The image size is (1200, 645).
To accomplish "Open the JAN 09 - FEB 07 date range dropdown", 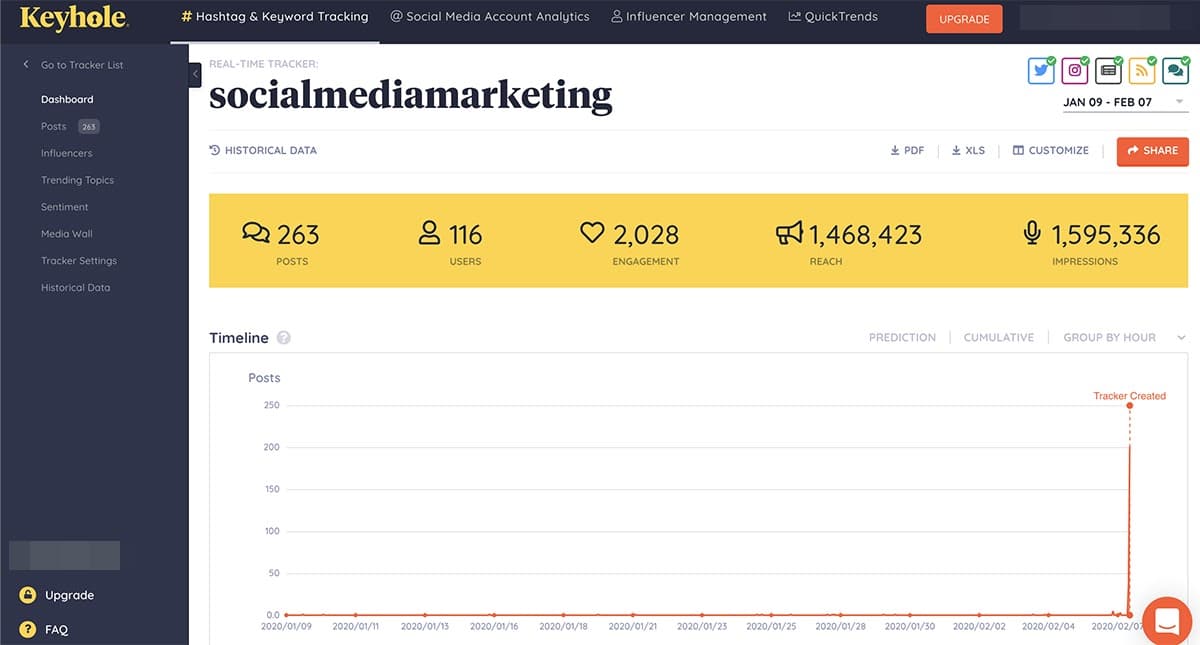I will (1123, 102).
